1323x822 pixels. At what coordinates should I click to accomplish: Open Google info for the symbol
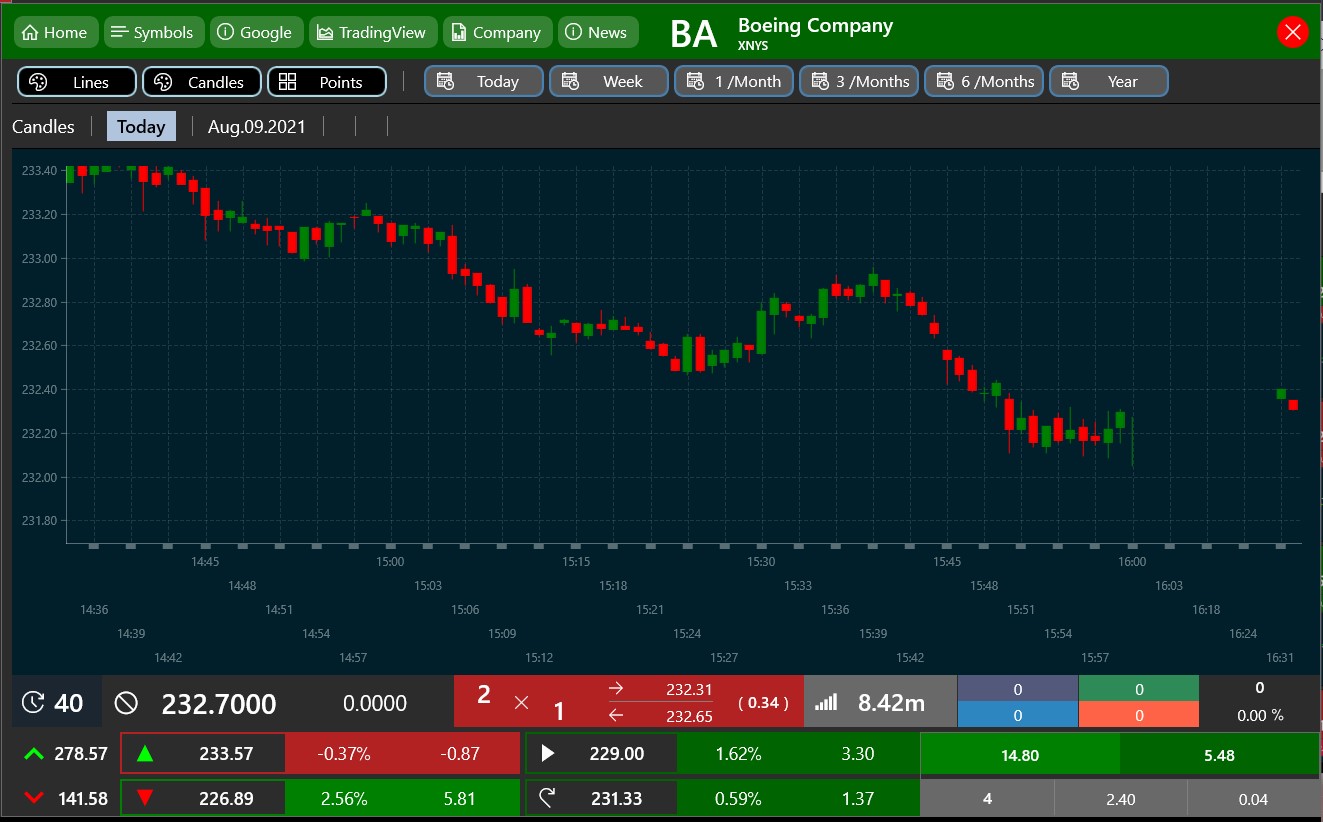pos(255,32)
